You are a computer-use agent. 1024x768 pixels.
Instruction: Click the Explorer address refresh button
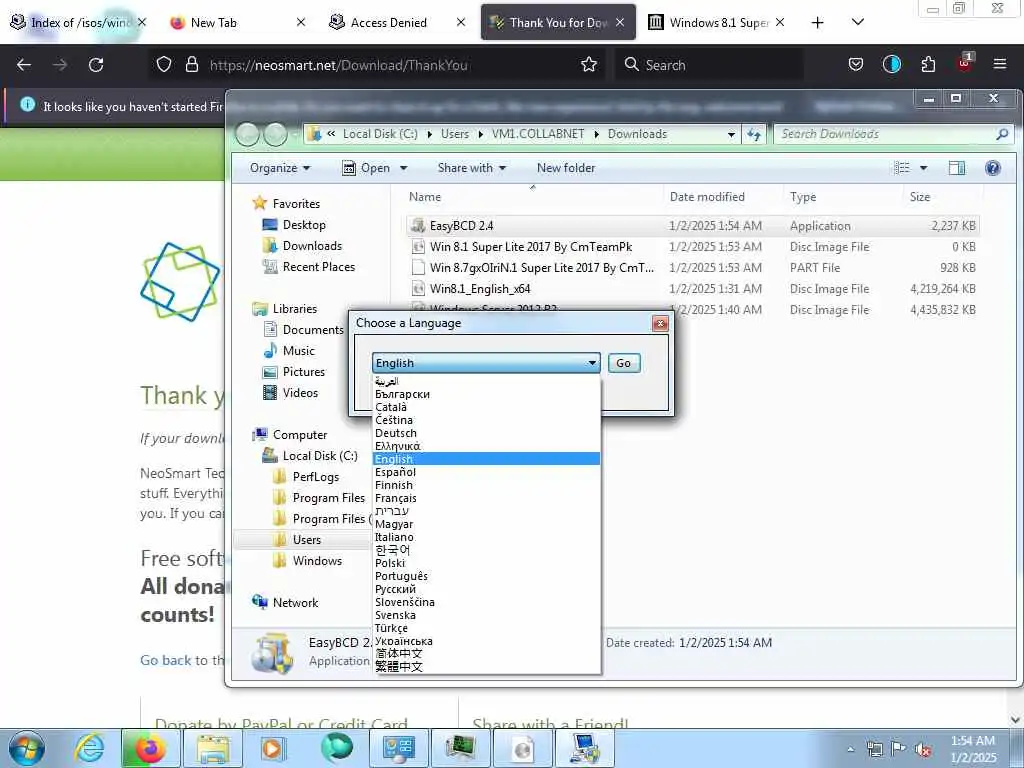(x=754, y=134)
